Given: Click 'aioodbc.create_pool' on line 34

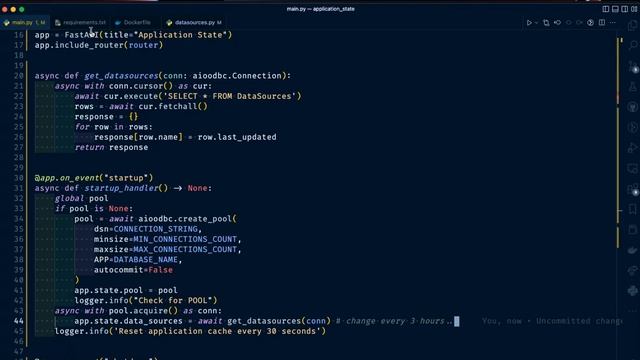Looking at the screenshot, I should click(185, 219).
